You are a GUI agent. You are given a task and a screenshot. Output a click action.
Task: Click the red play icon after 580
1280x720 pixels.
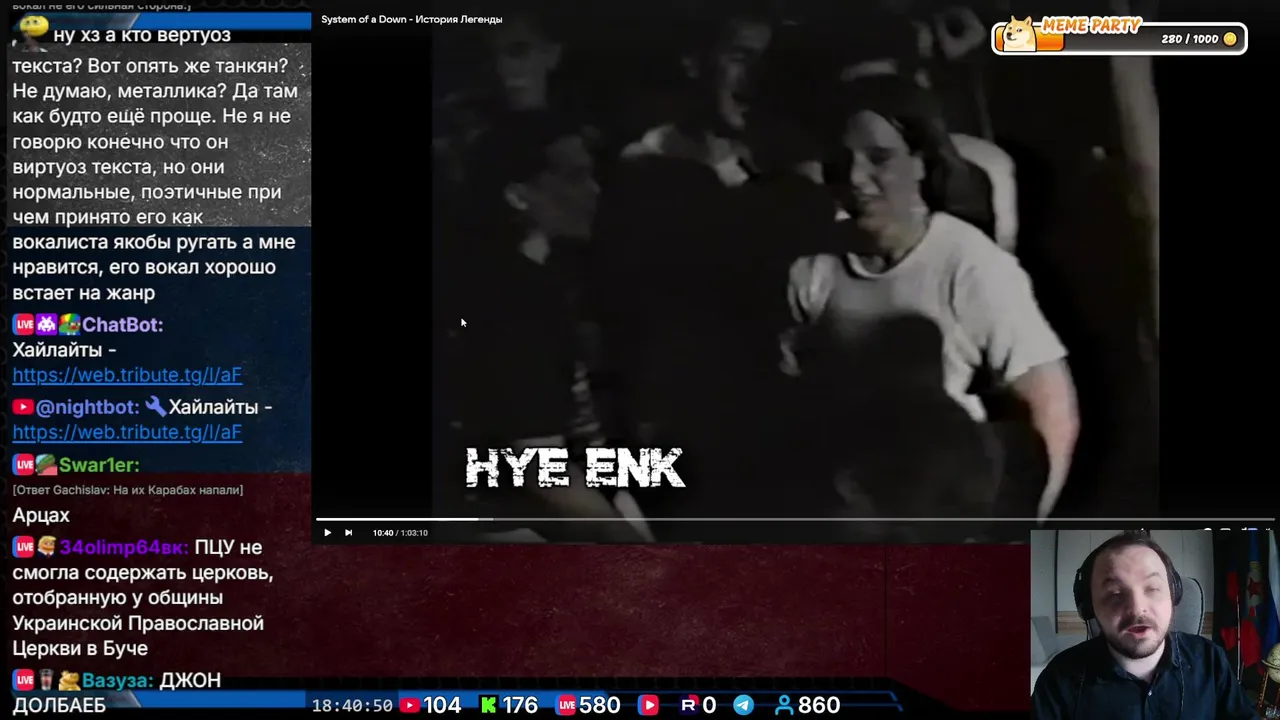click(x=648, y=705)
